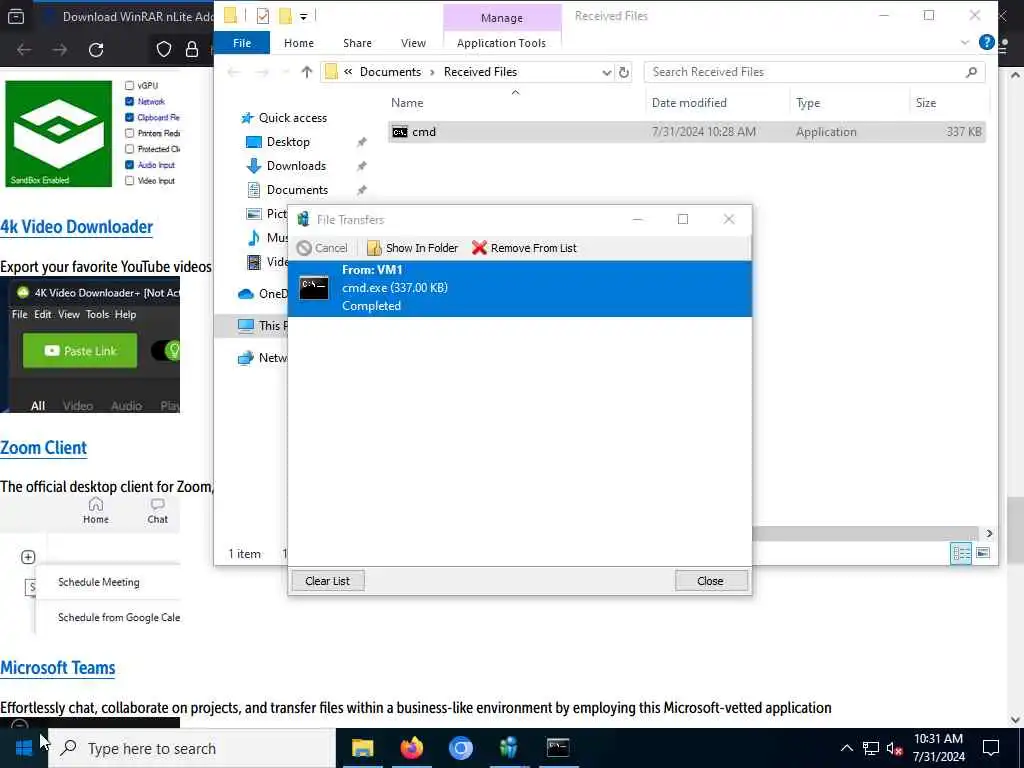The image size is (1024, 768).
Task: Click the SandBox Enabled thumbnail
Action: pyautogui.click(x=59, y=134)
